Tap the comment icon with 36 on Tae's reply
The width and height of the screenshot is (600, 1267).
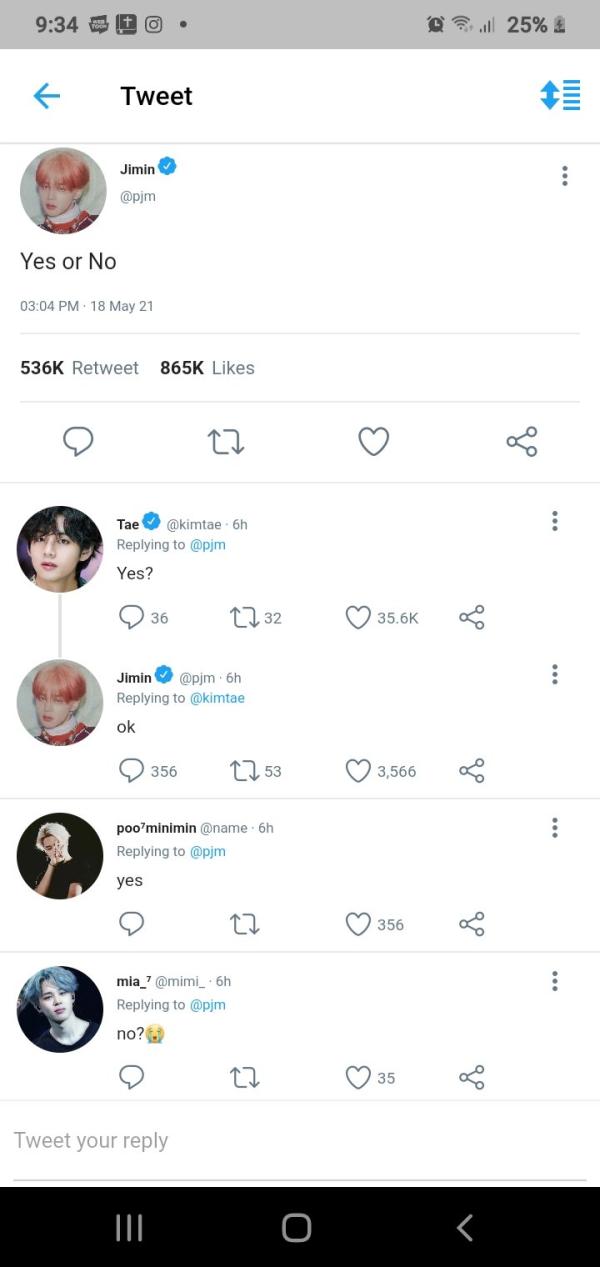(132, 618)
